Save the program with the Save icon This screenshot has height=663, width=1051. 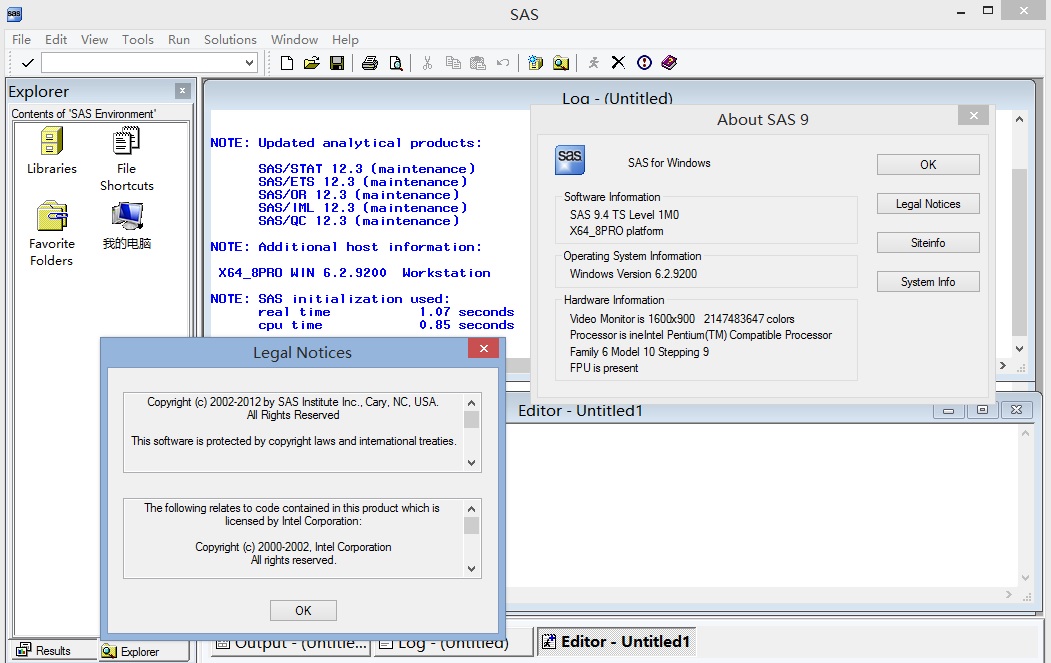pyautogui.click(x=337, y=62)
